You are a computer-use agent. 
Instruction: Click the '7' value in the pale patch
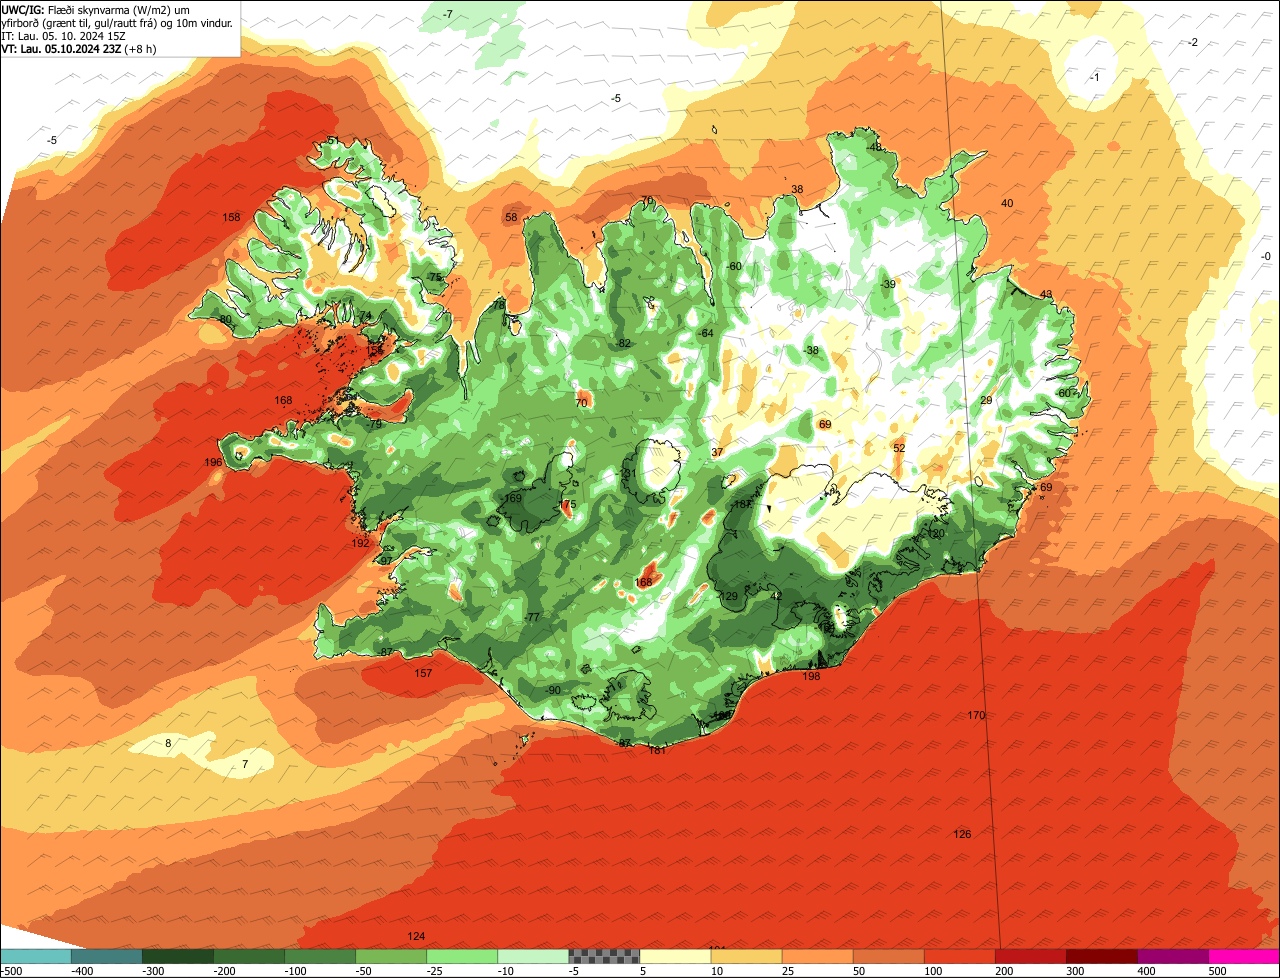pyautogui.click(x=245, y=764)
